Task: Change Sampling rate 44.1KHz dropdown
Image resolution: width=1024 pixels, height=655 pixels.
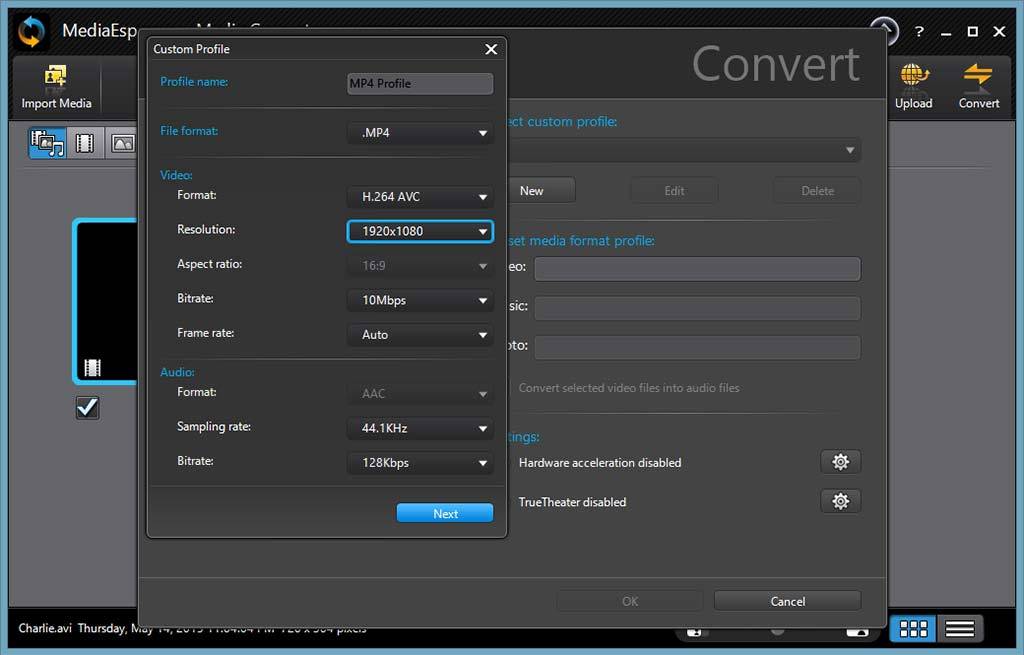Action: coord(420,428)
